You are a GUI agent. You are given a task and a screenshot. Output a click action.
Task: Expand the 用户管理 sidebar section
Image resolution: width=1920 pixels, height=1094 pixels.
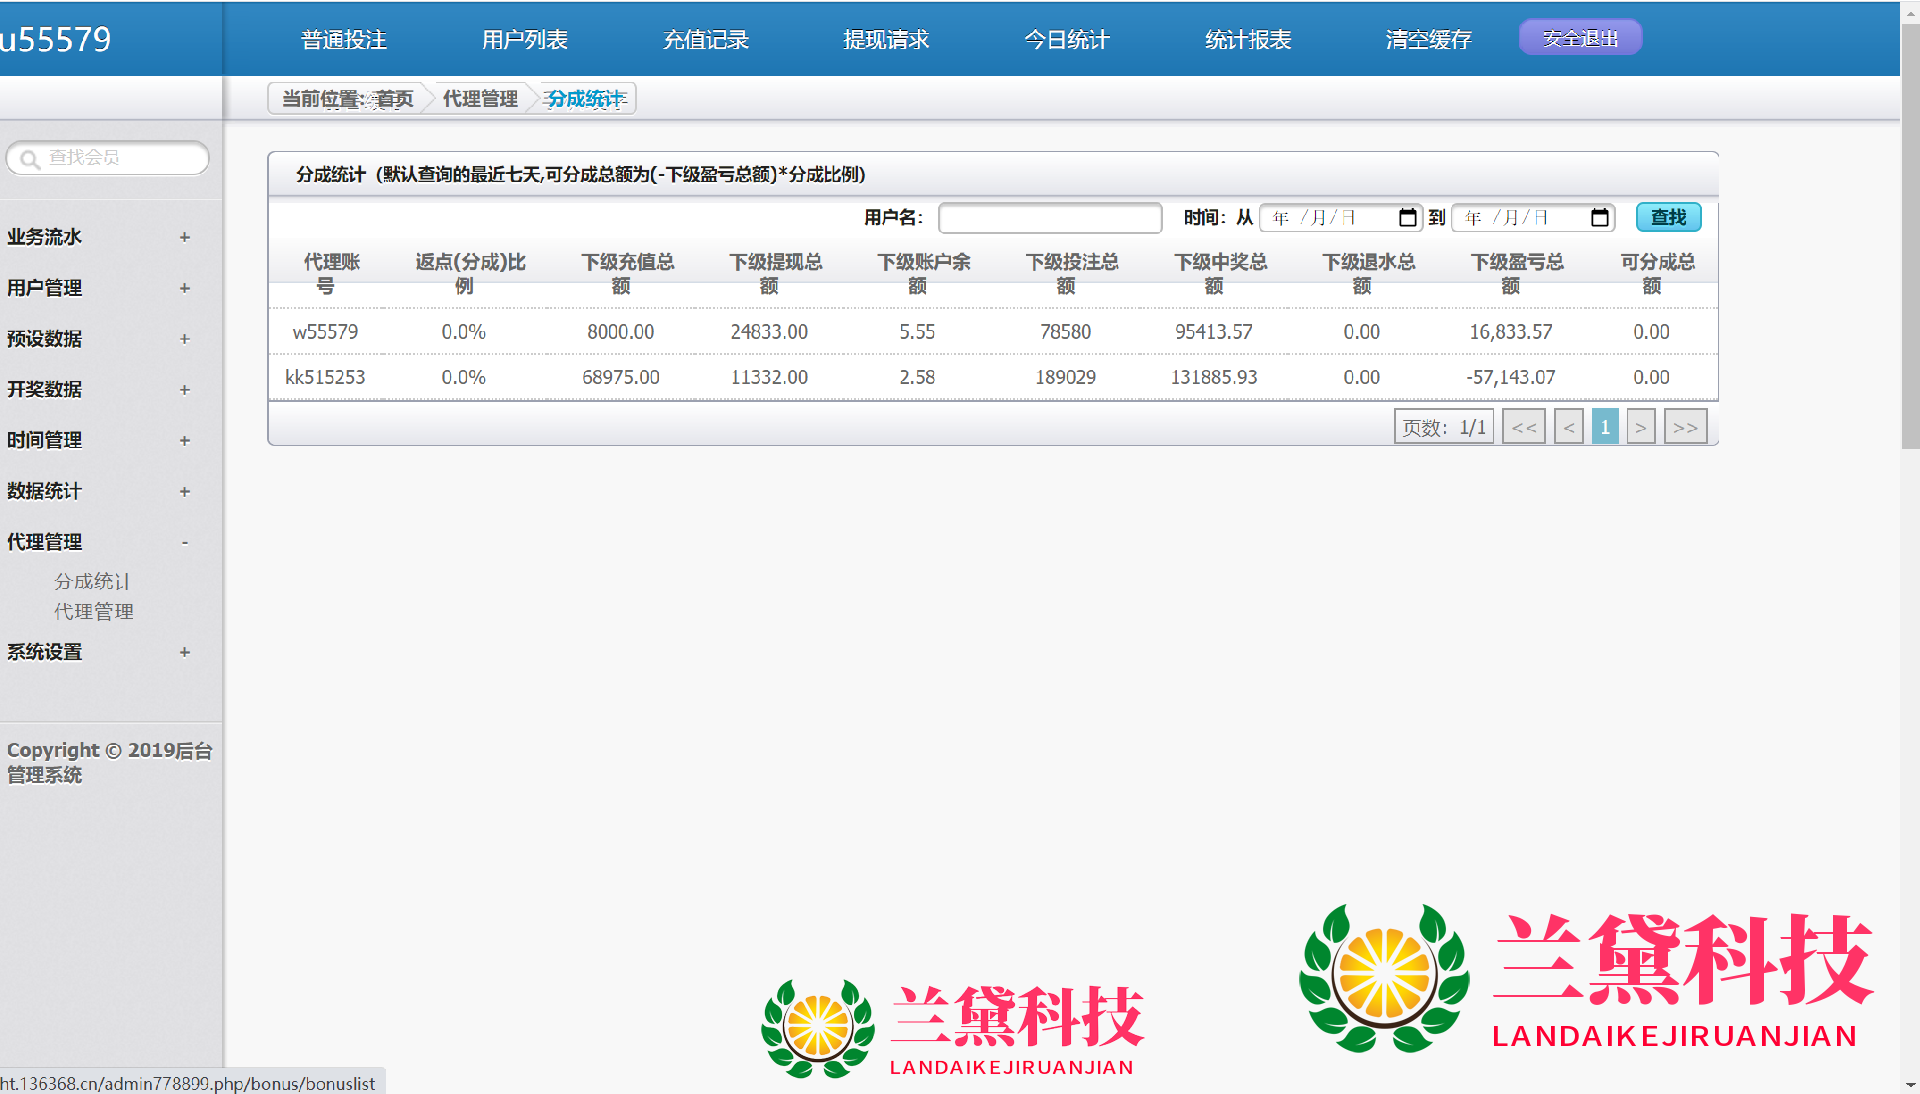coord(184,288)
